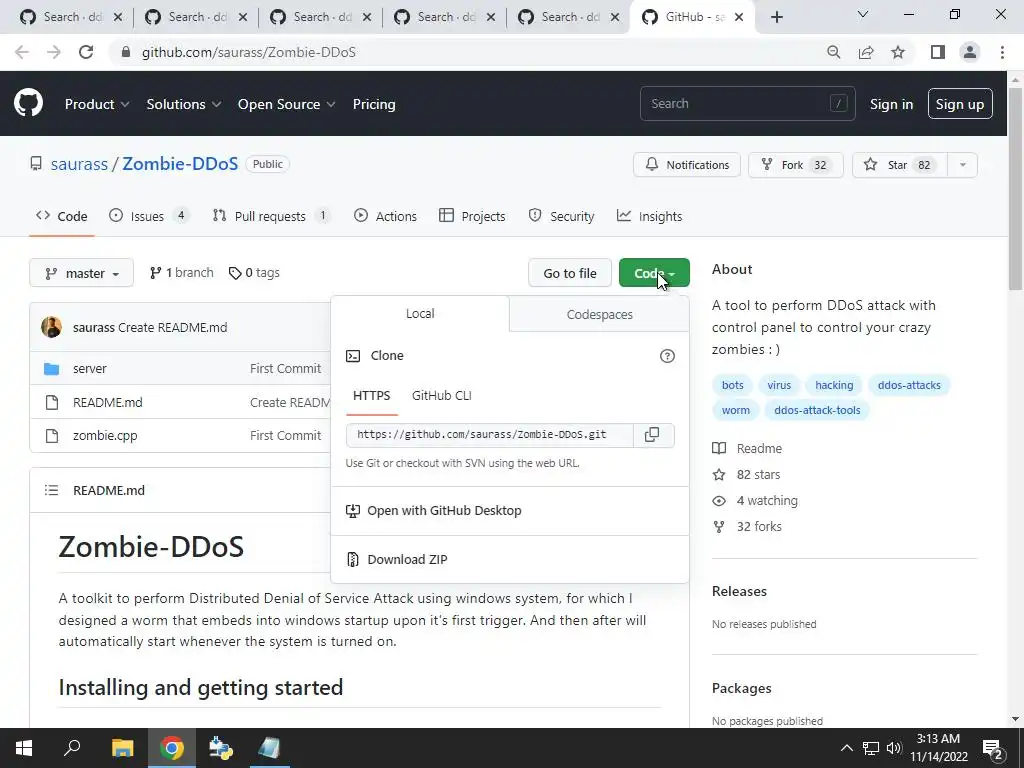Expand the Solutions menu

[184, 104]
